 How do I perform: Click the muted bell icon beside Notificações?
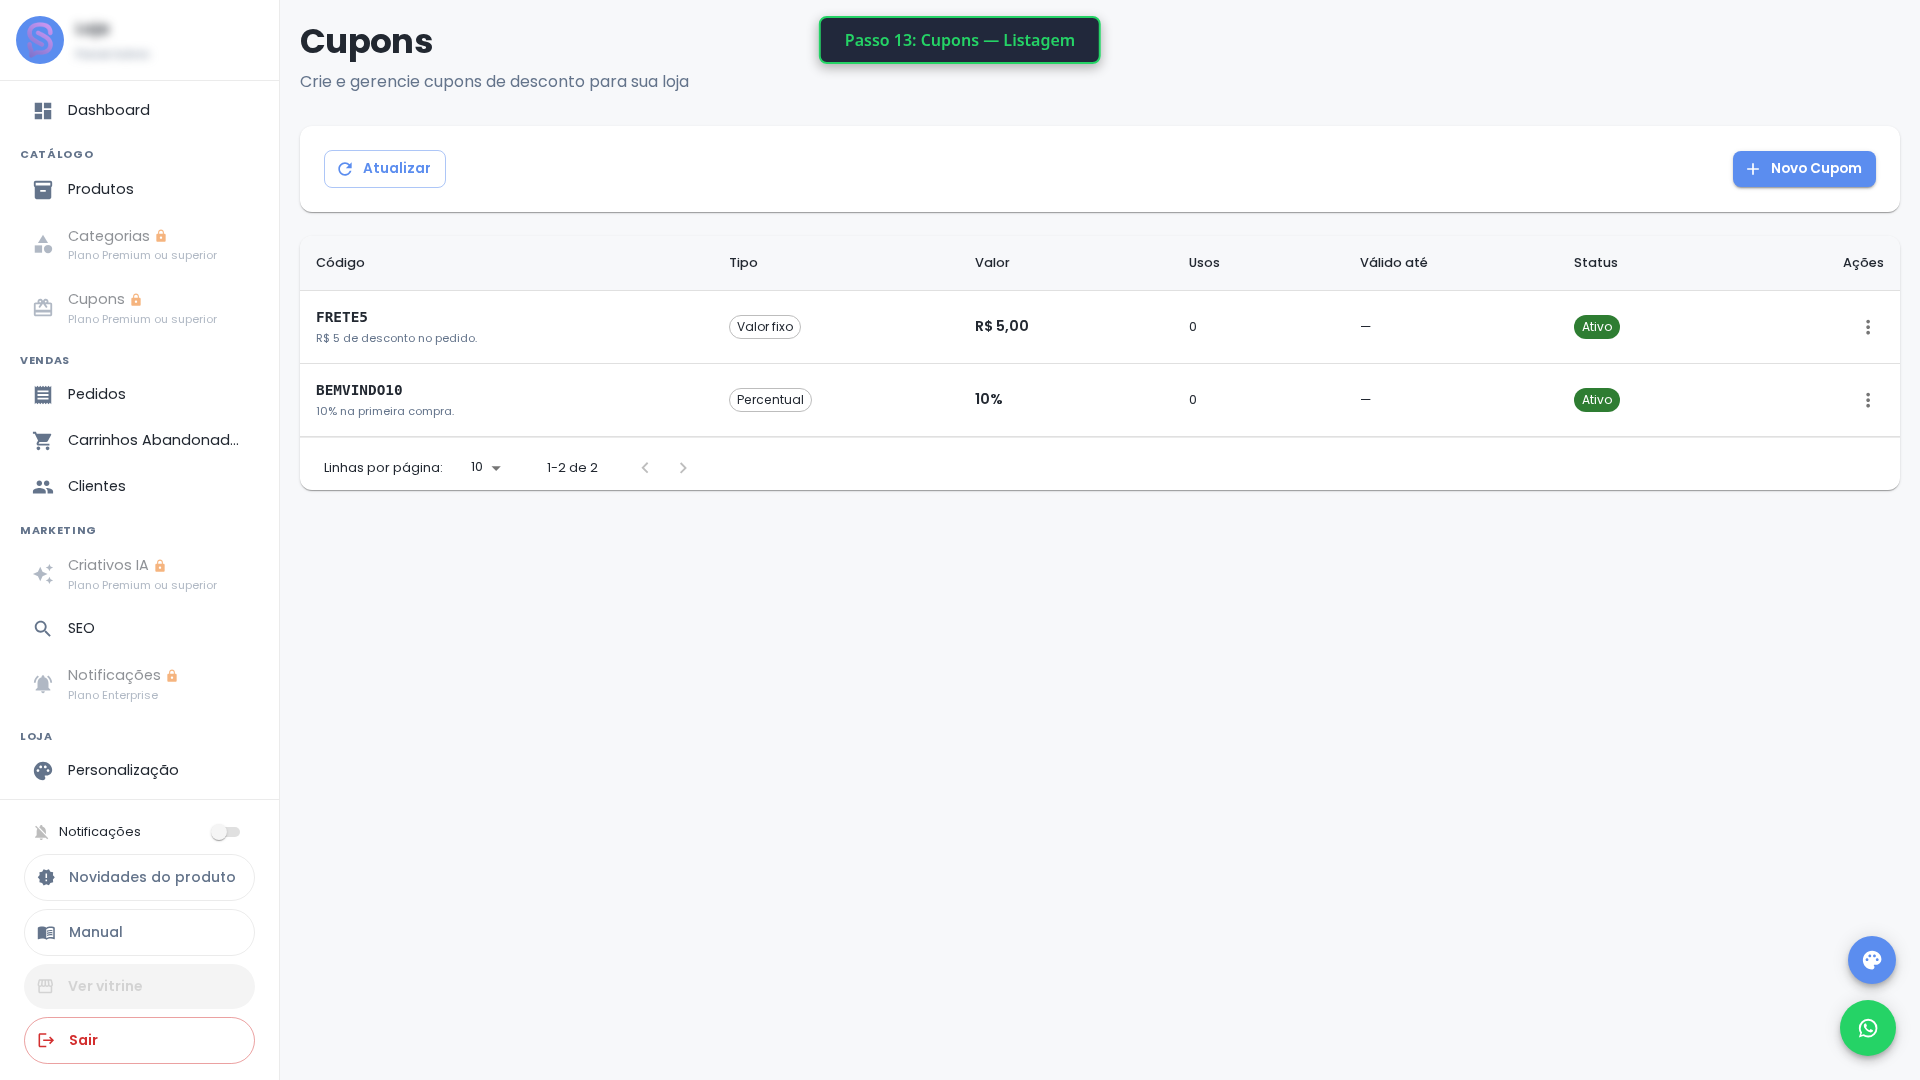[41, 832]
